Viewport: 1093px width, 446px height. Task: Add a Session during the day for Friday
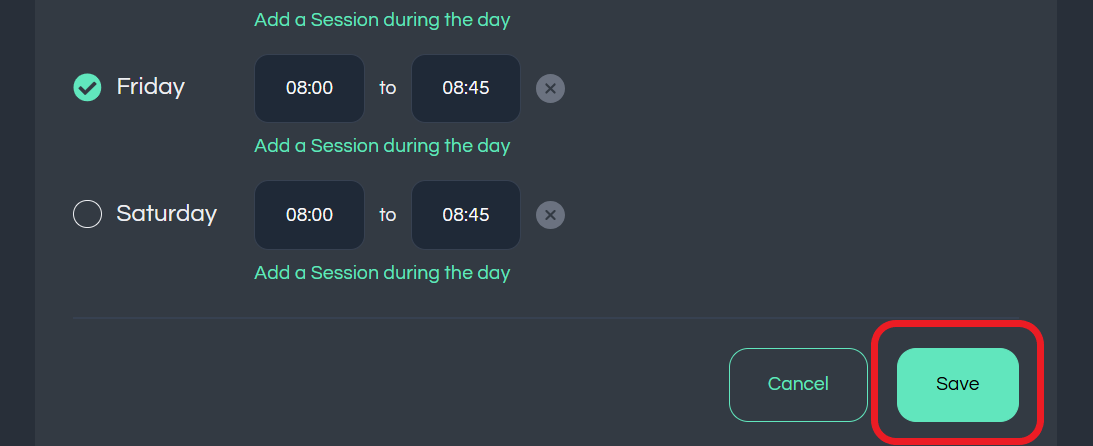[382, 146]
